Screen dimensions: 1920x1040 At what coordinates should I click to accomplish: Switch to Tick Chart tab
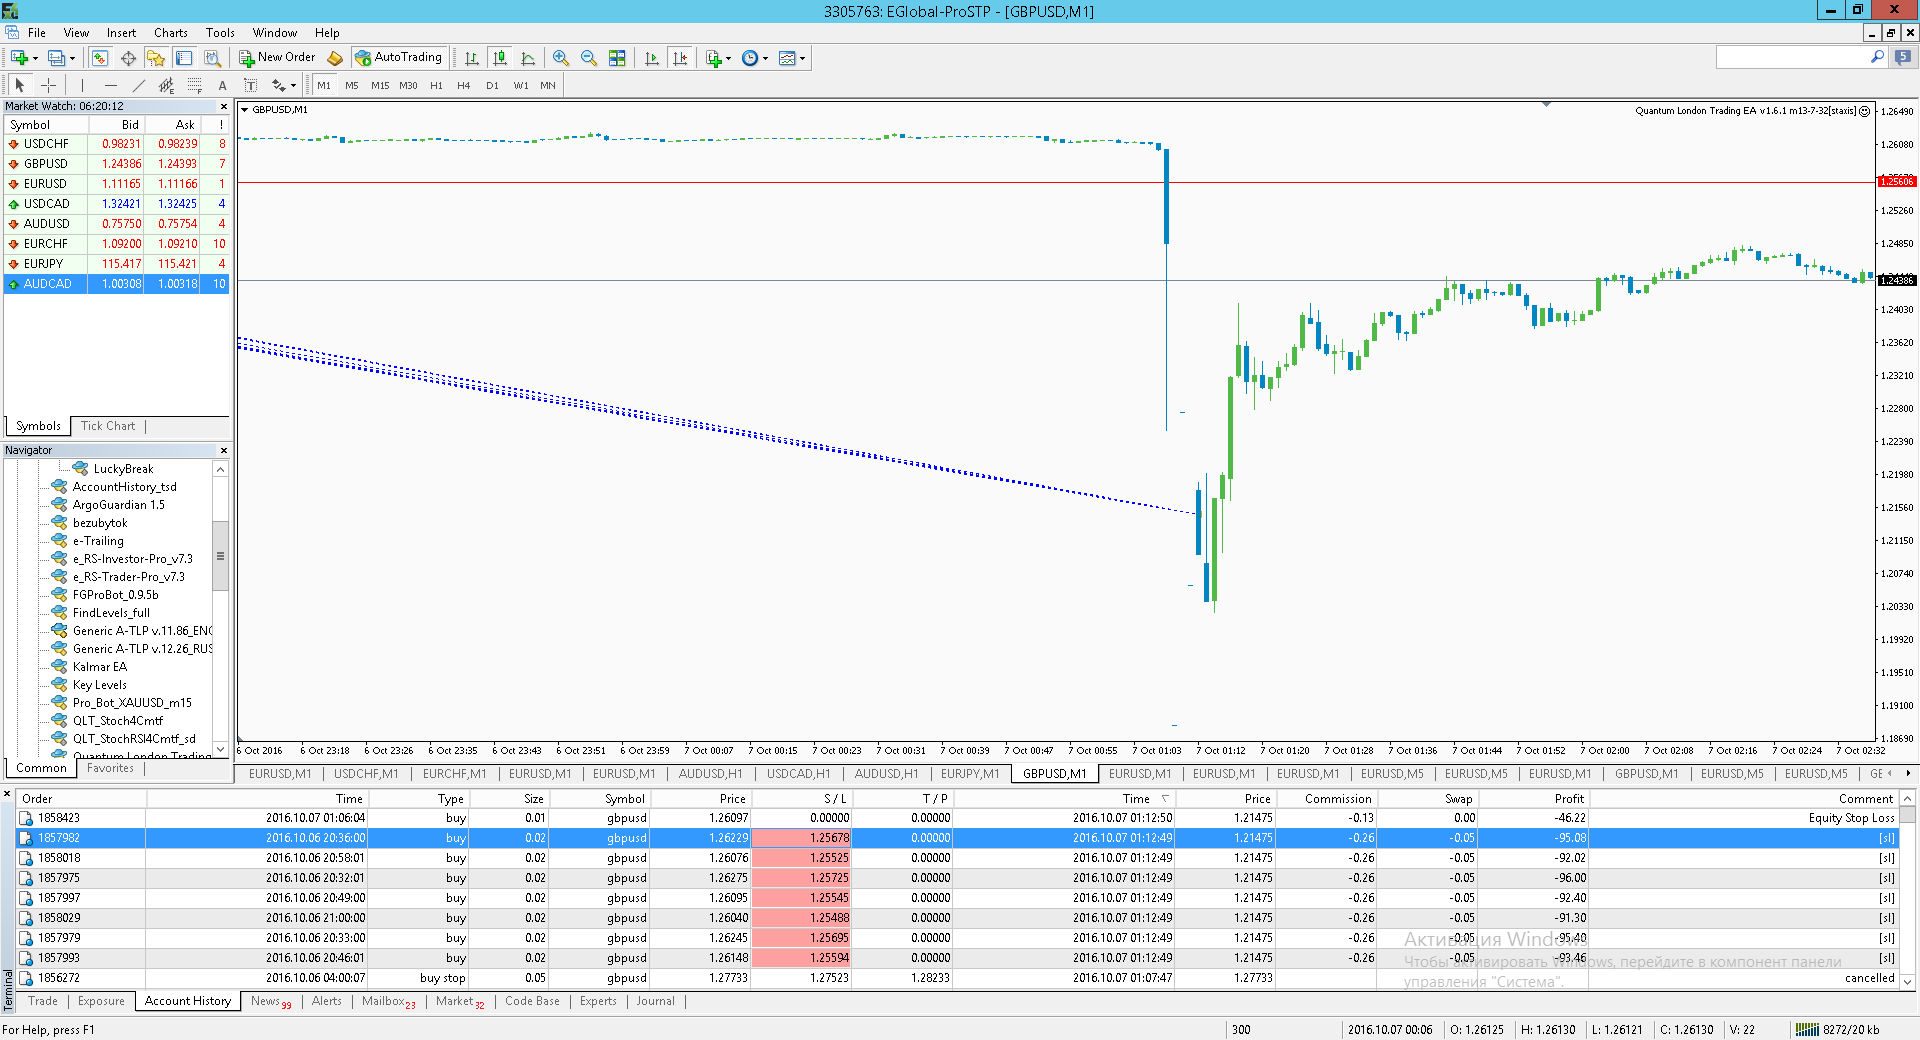pyautogui.click(x=108, y=426)
